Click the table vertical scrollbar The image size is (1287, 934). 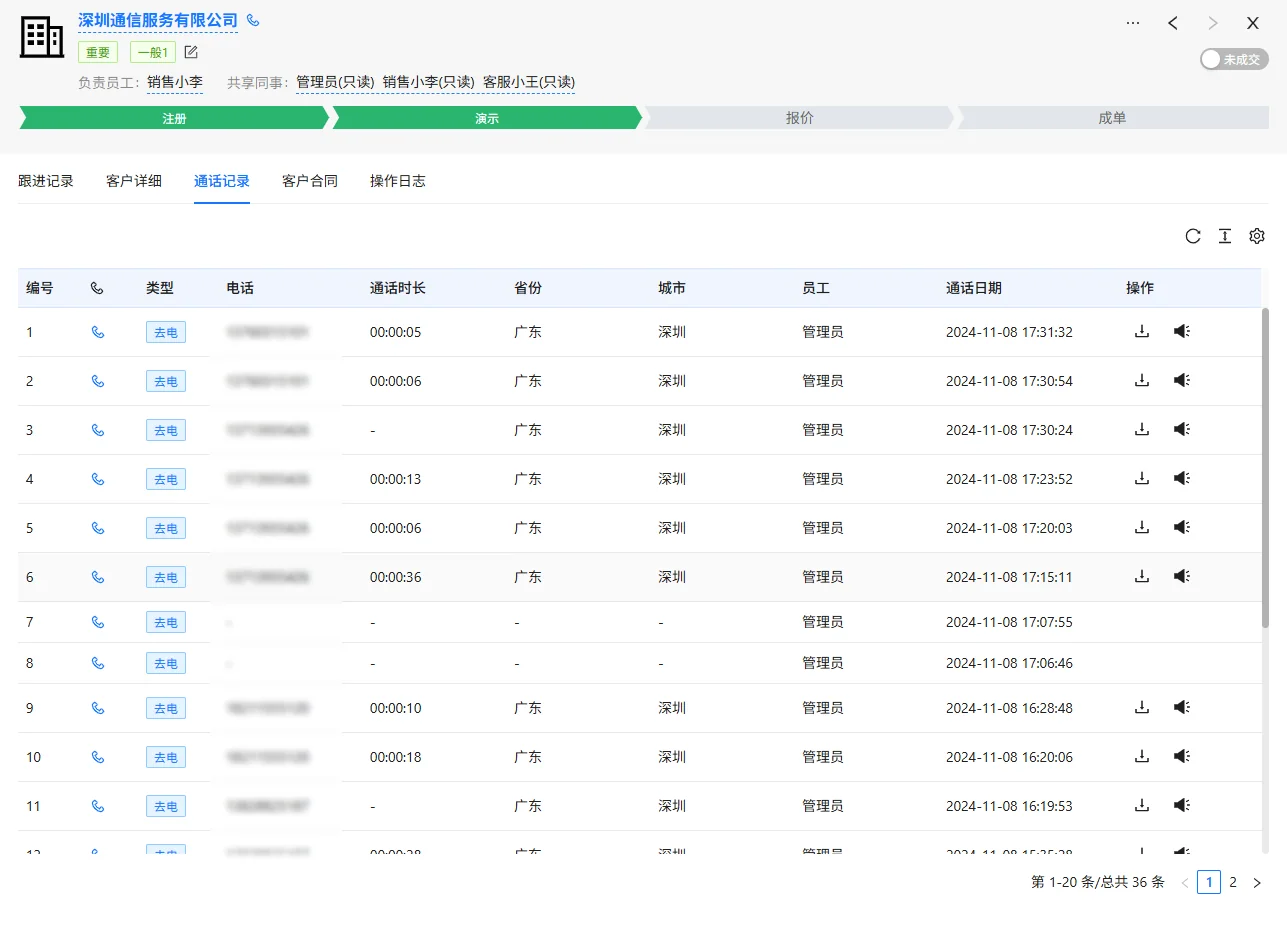(1265, 467)
